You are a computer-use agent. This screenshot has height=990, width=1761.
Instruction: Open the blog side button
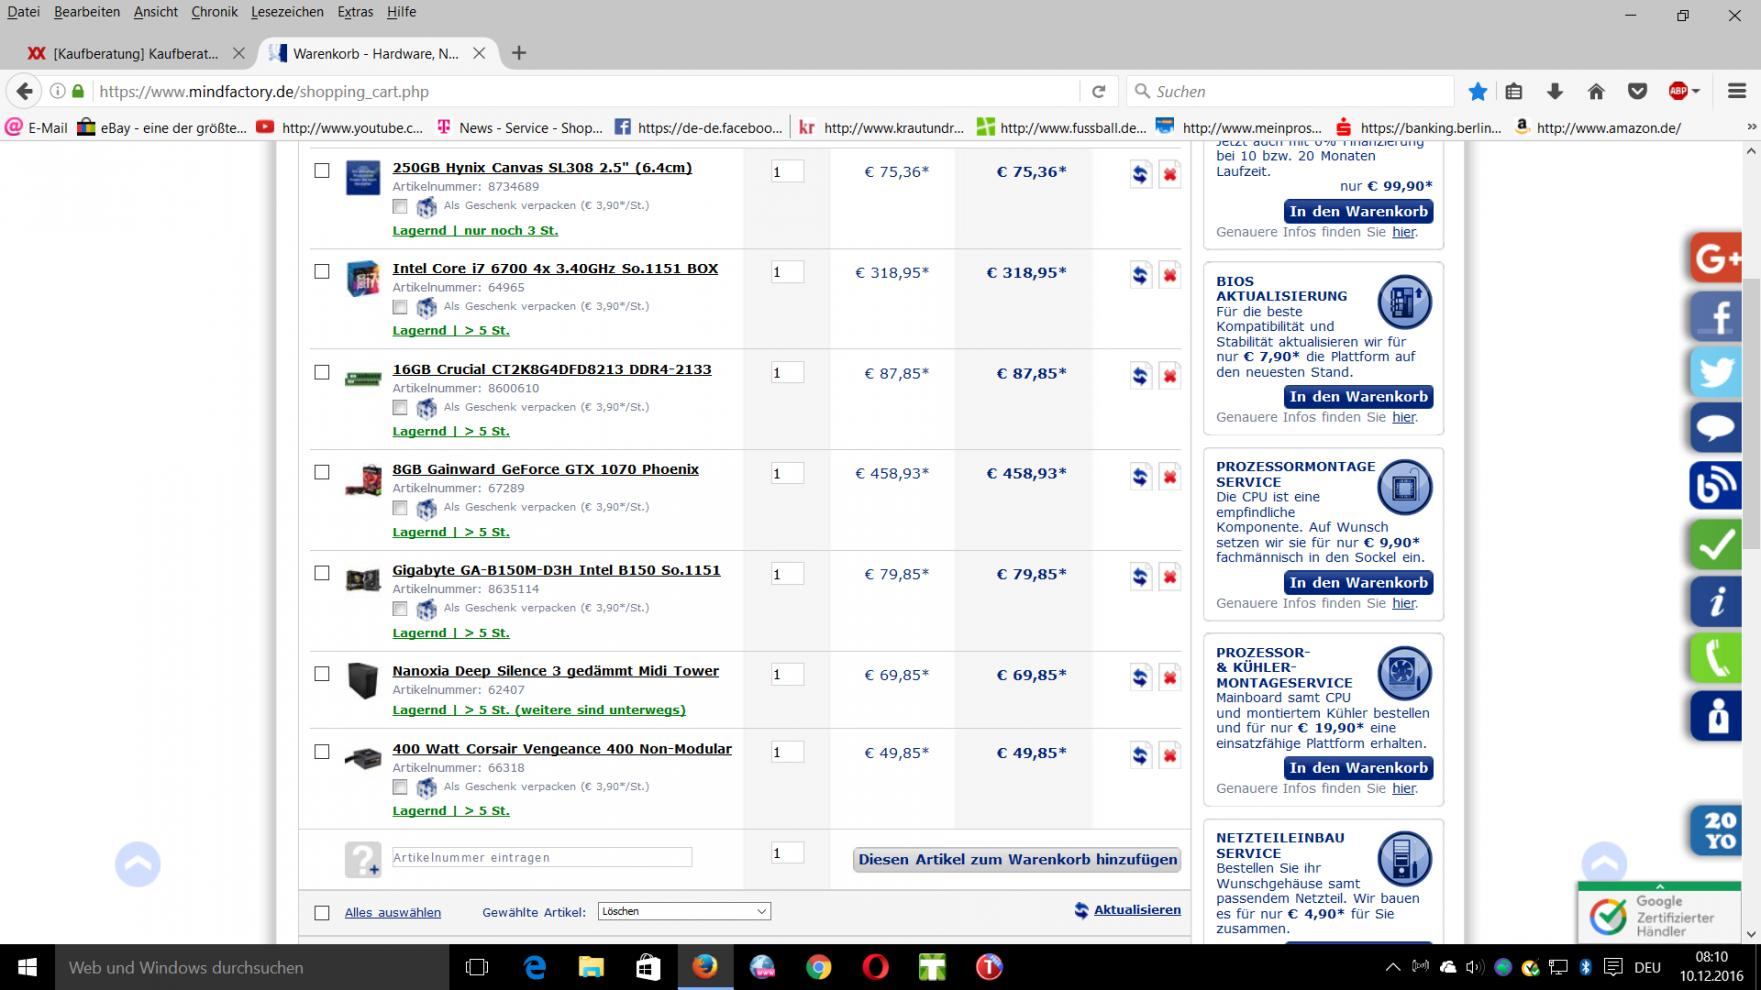click(x=1716, y=486)
